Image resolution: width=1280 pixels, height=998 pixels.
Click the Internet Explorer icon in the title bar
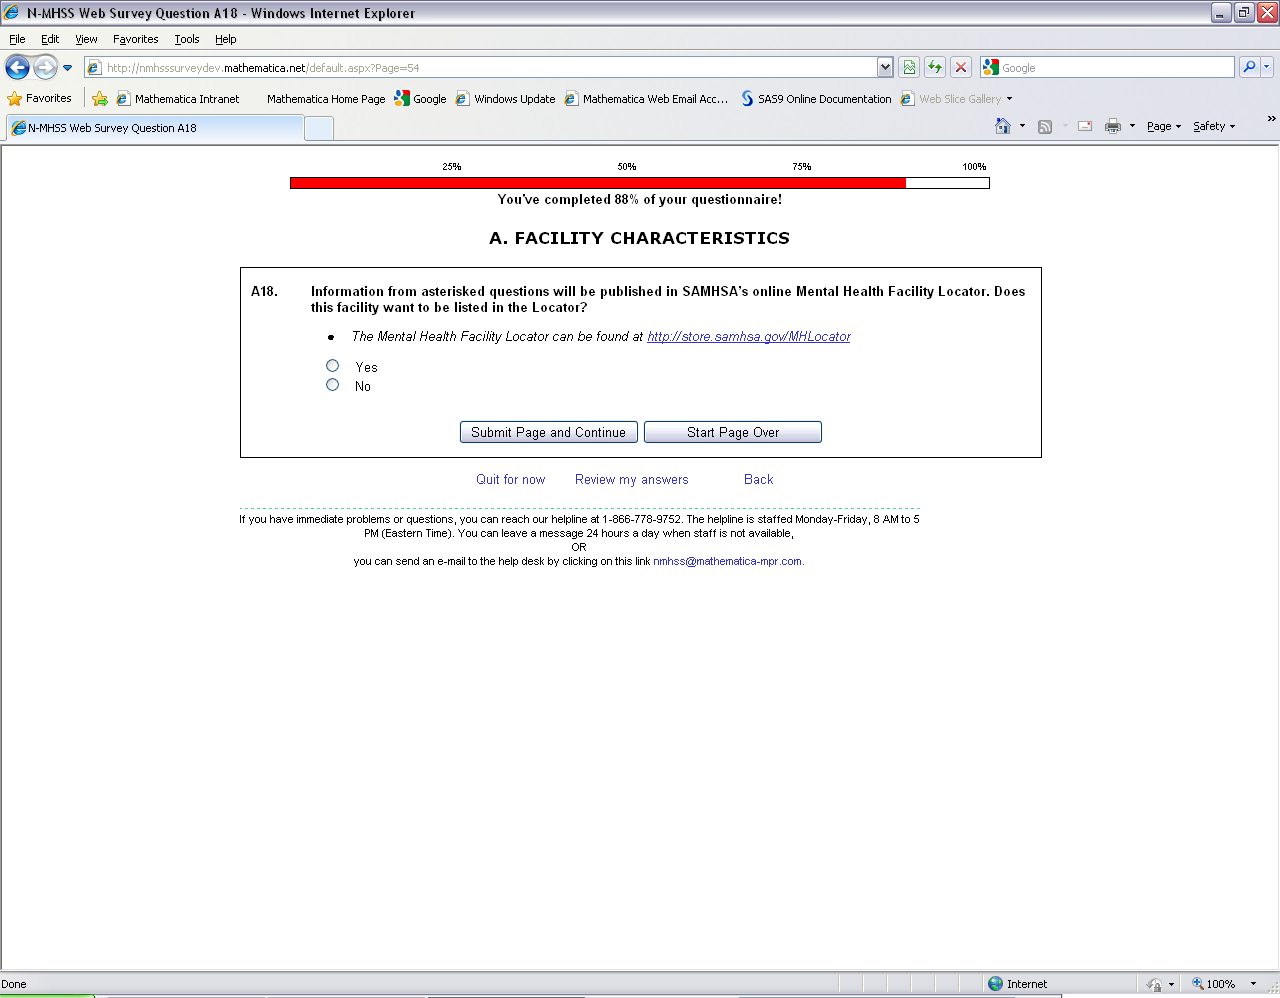pos(12,13)
